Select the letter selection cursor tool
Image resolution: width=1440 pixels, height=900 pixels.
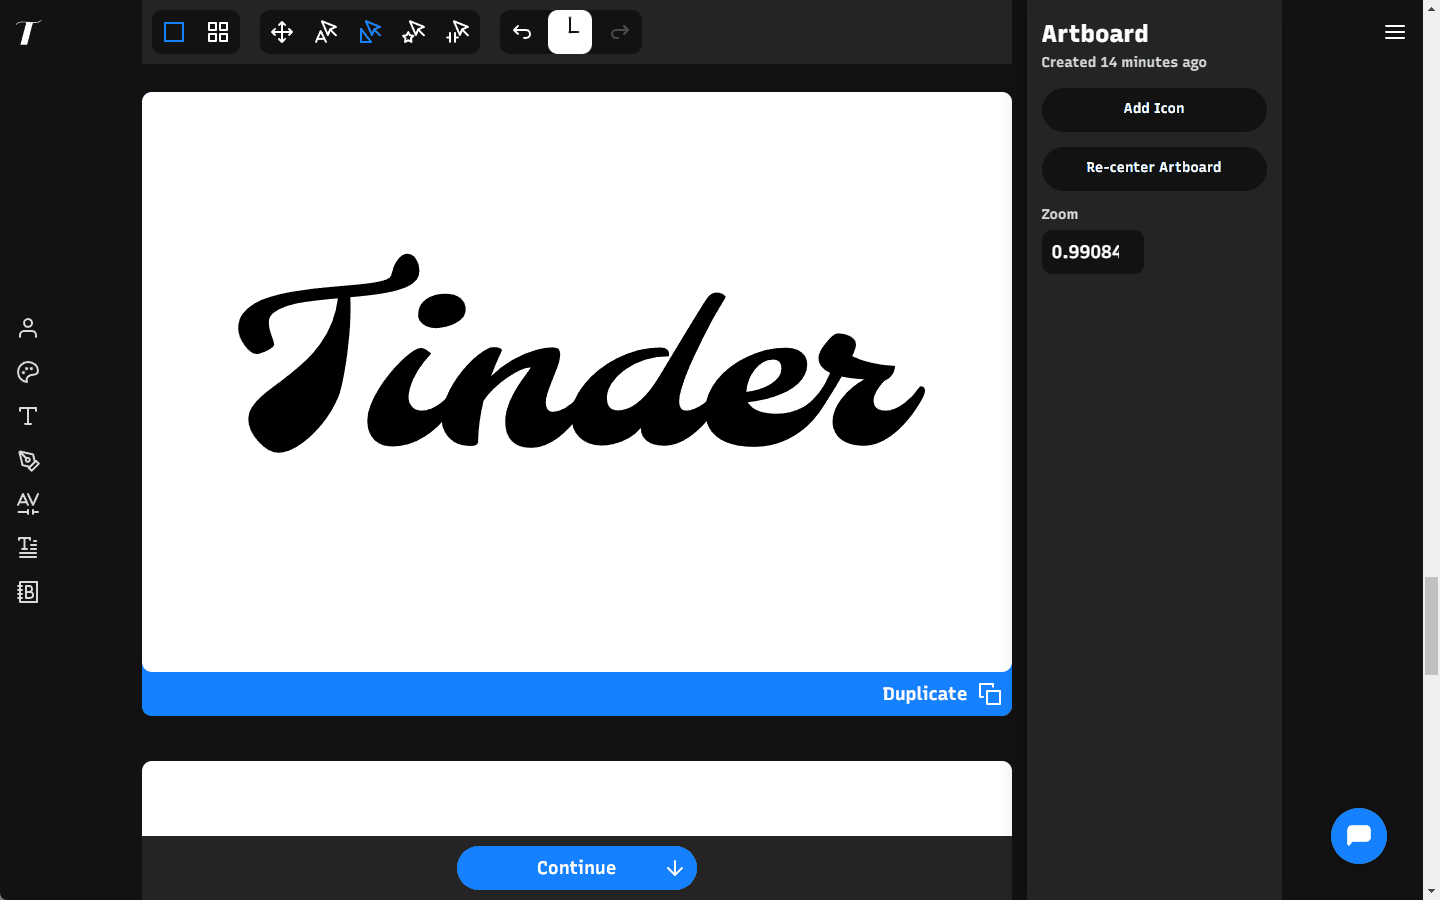click(325, 32)
